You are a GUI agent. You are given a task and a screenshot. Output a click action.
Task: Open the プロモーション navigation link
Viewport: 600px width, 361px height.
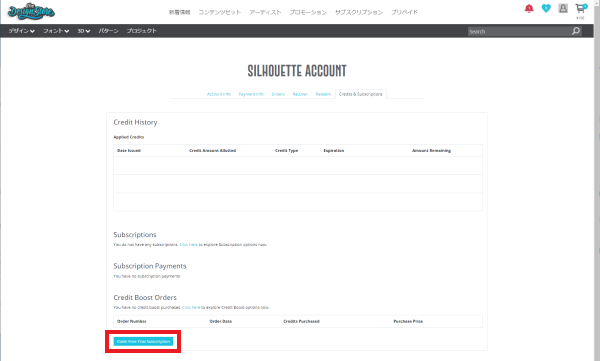(x=308, y=12)
